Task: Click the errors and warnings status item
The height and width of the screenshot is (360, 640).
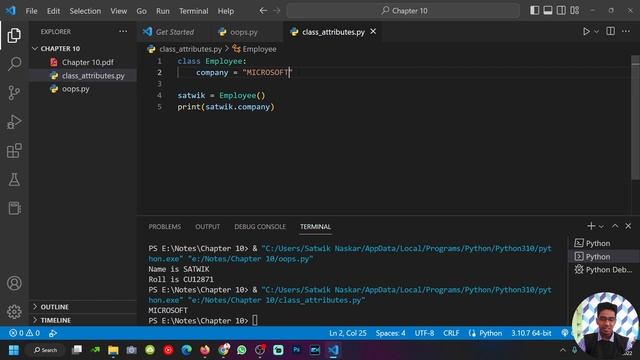Action: coord(24,333)
